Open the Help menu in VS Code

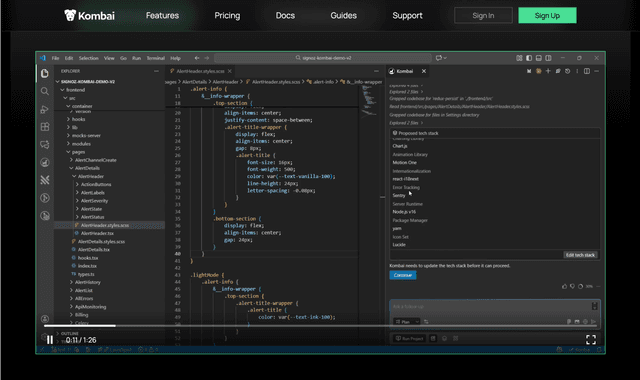[176, 58]
